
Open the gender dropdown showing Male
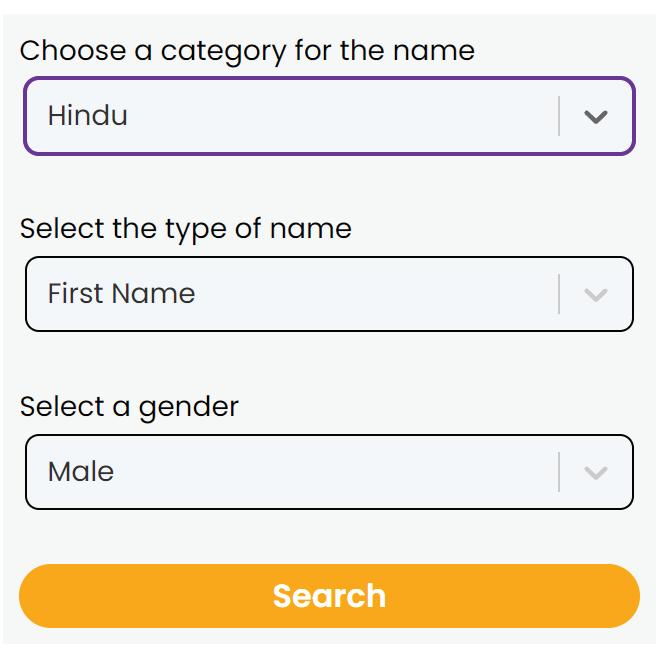click(300, 472)
